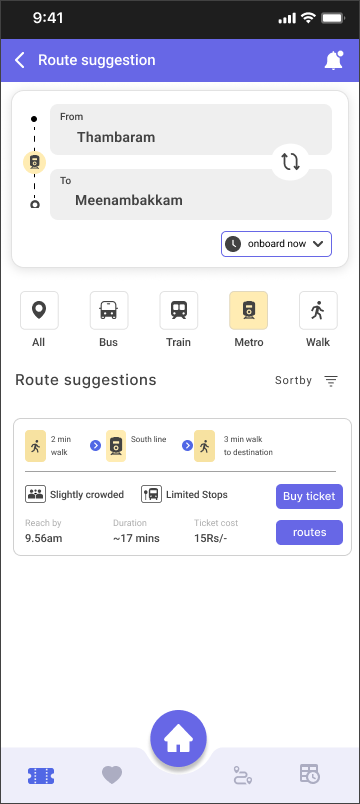The width and height of the screenshot is (360, 804).
Task: Tap the back arrow in header
Action: coord(19,60)
